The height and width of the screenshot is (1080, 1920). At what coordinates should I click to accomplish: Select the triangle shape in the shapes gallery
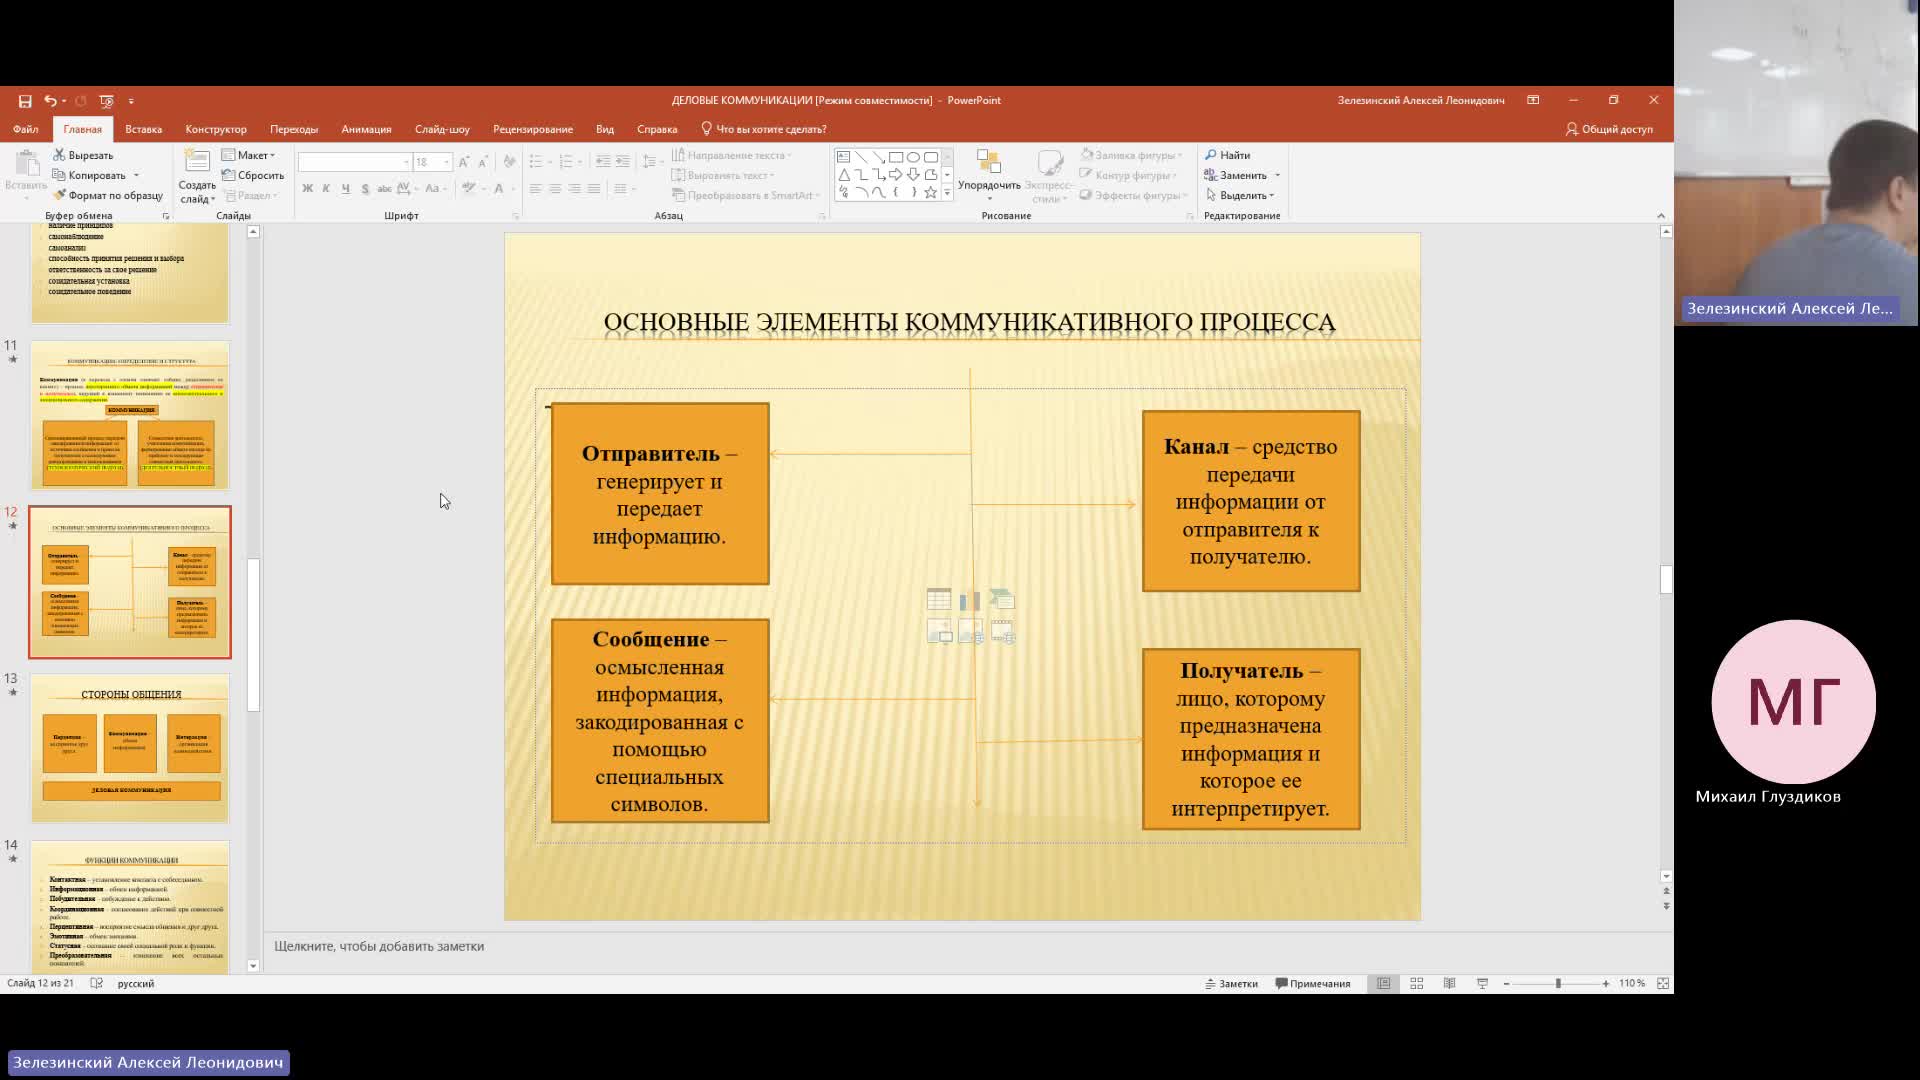coord(844,175)
